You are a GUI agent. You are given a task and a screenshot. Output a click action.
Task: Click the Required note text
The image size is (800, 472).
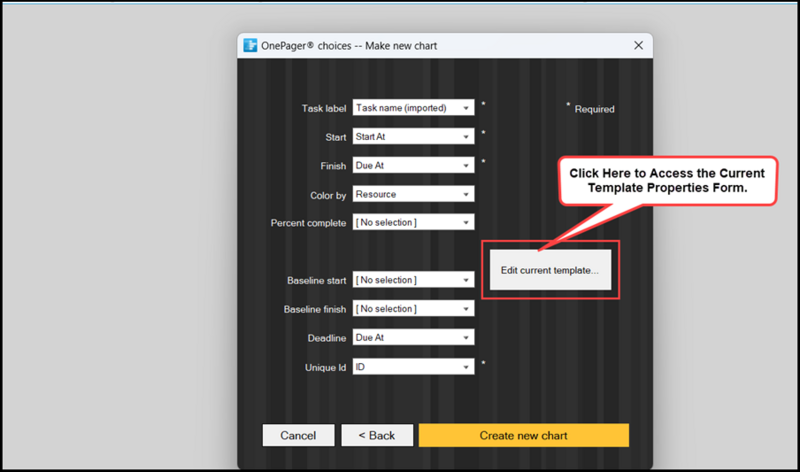(x=594, y=109)
